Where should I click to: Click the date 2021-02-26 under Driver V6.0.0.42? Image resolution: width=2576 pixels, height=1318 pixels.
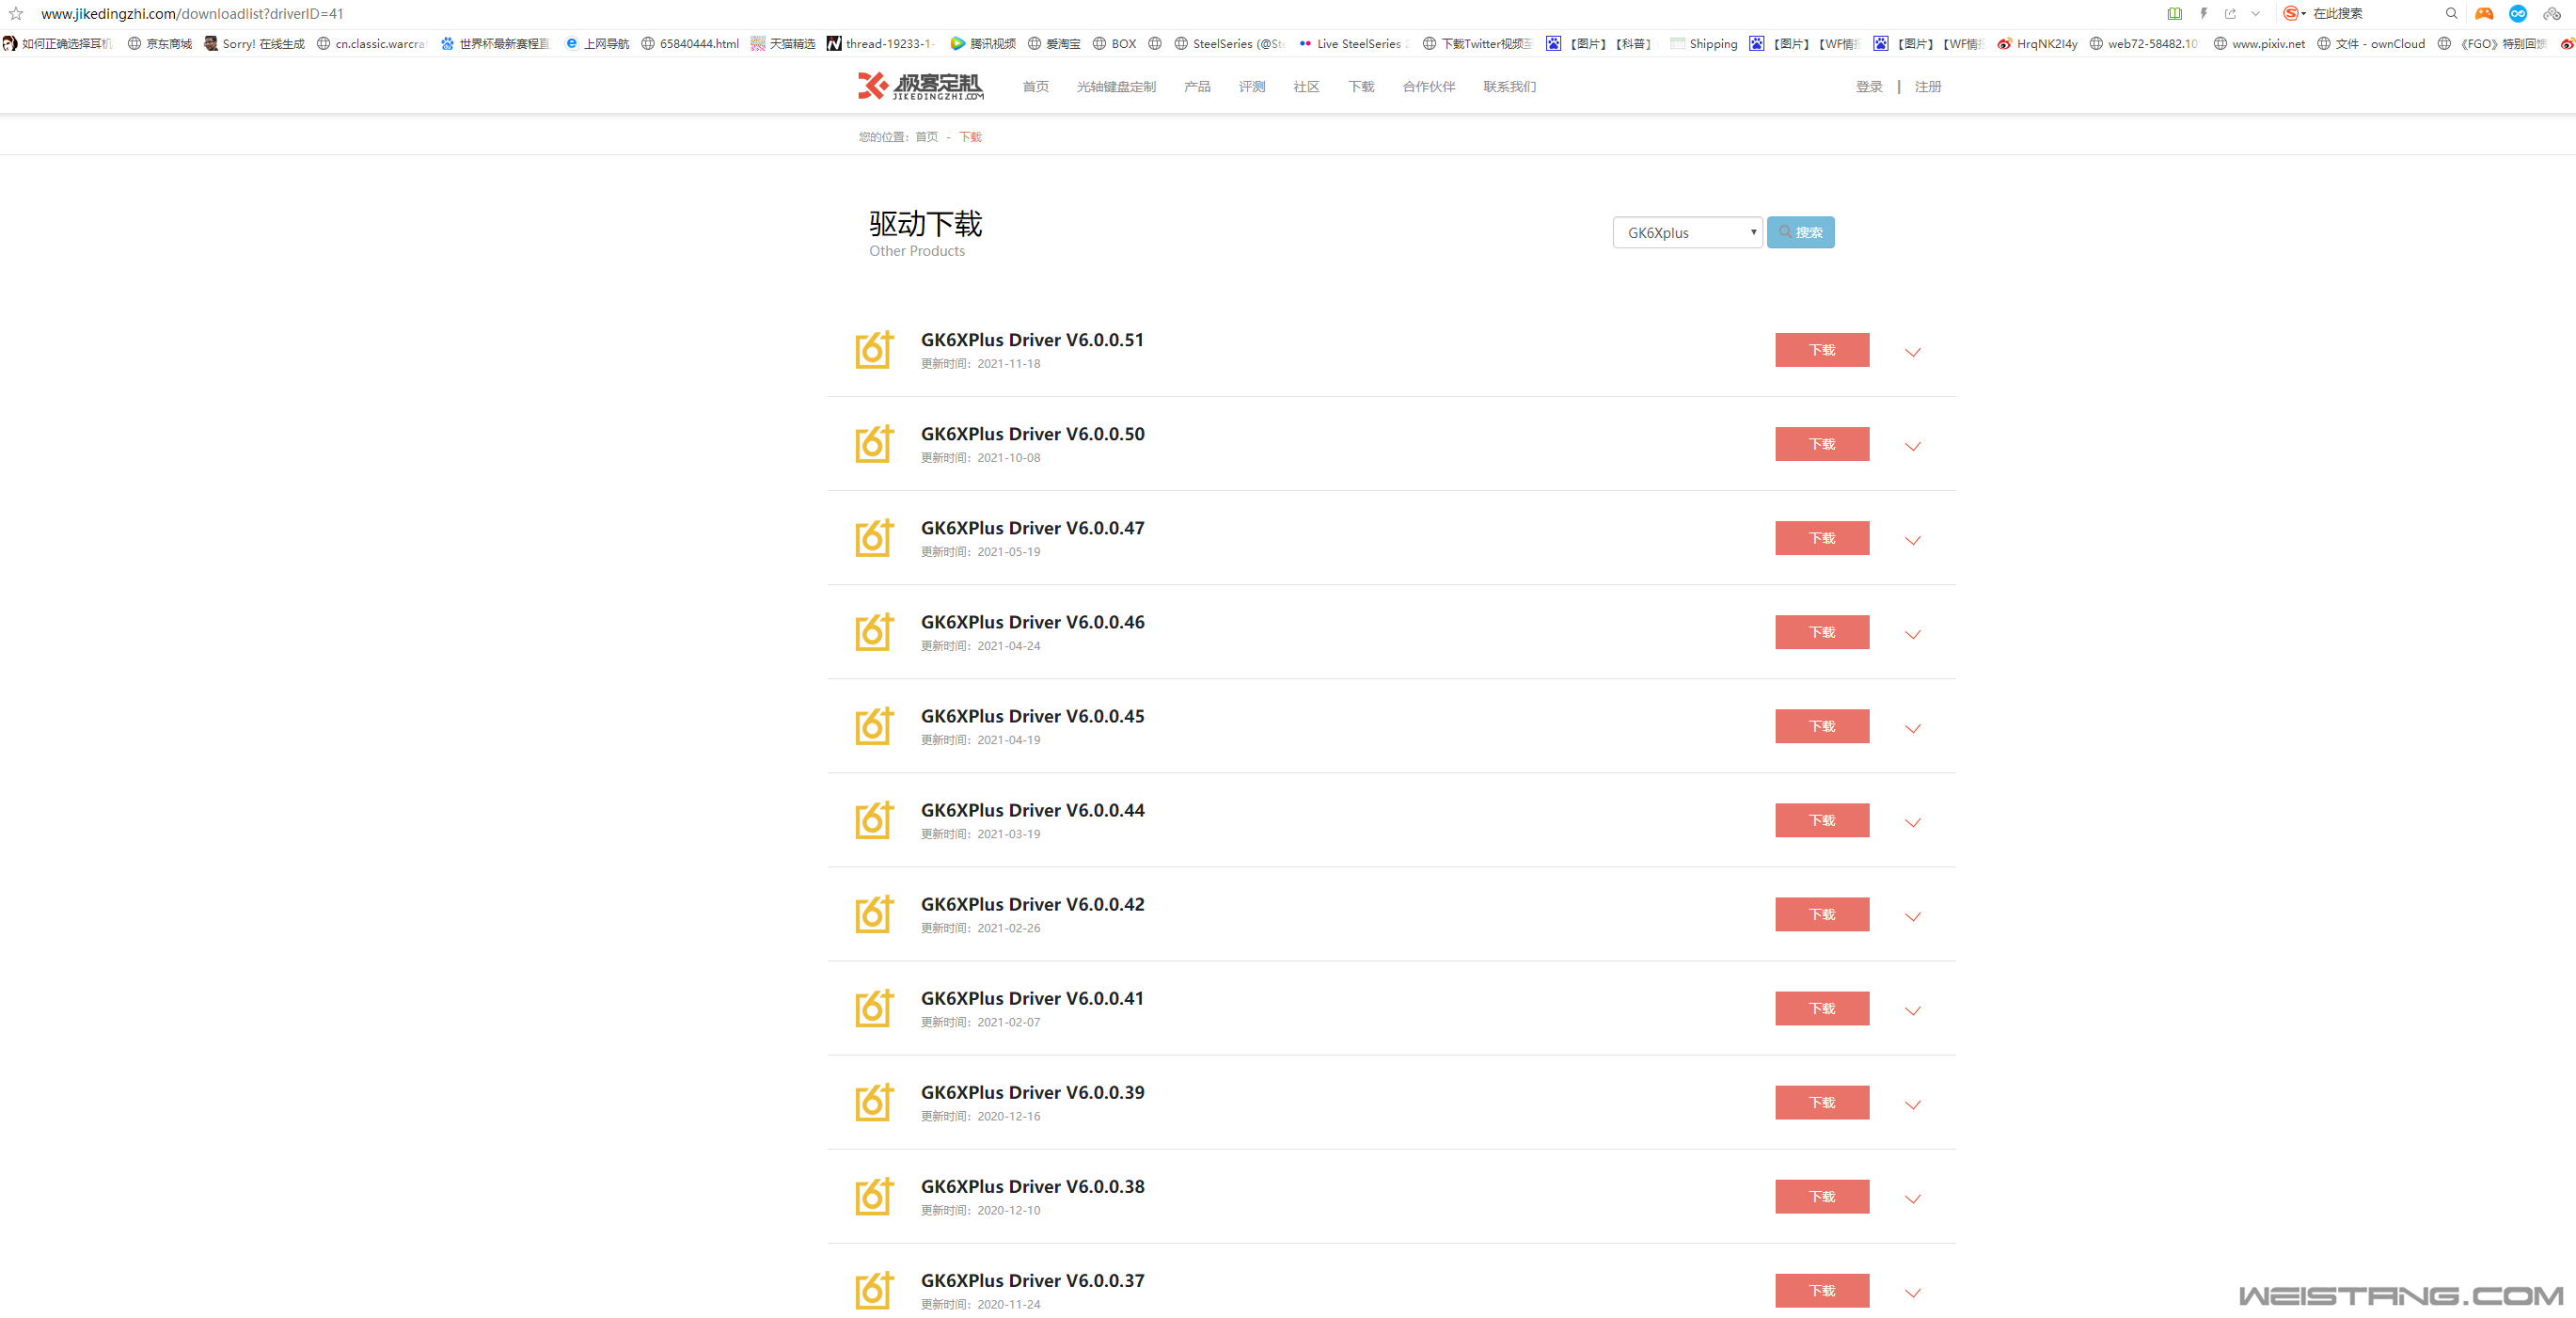pos(1008,928)
